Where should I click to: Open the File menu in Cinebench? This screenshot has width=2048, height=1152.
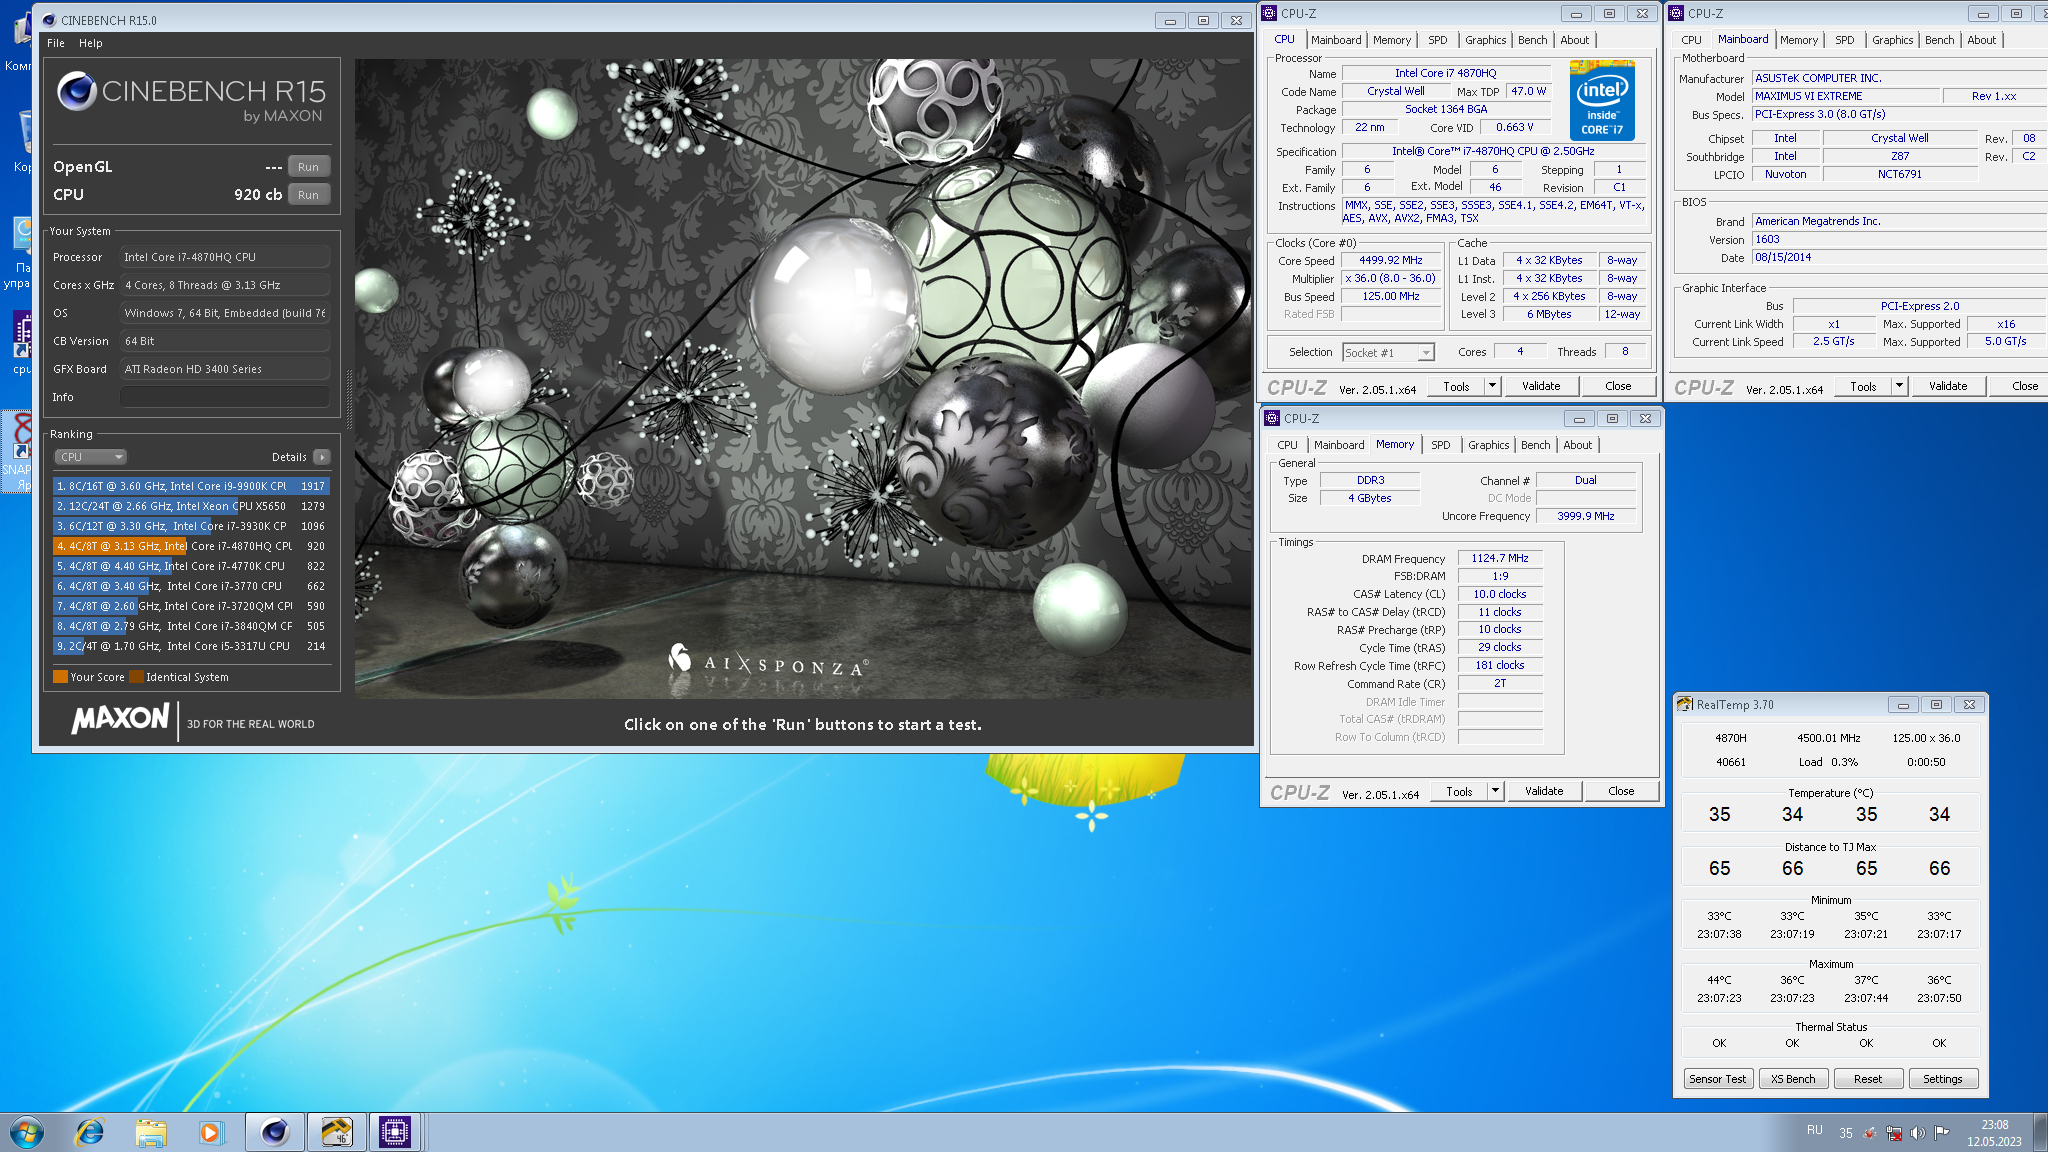click(x=56, y=43)
